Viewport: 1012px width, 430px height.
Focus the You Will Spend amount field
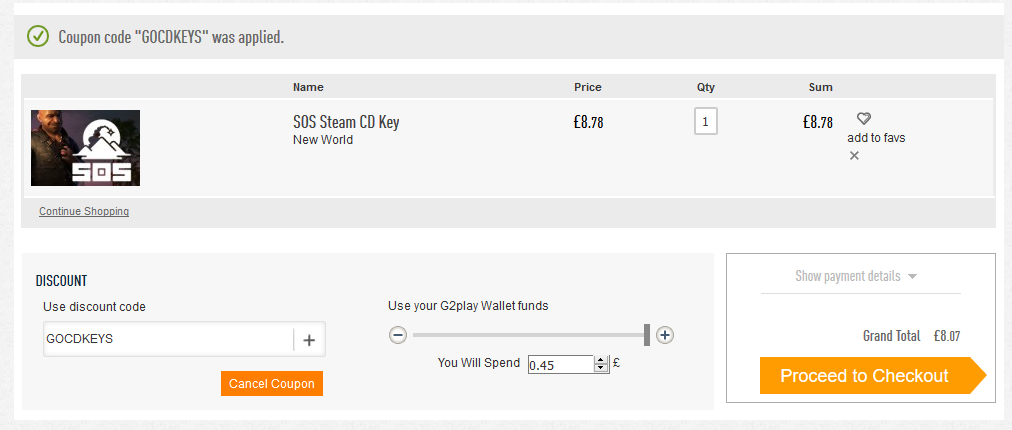(561, 365)
